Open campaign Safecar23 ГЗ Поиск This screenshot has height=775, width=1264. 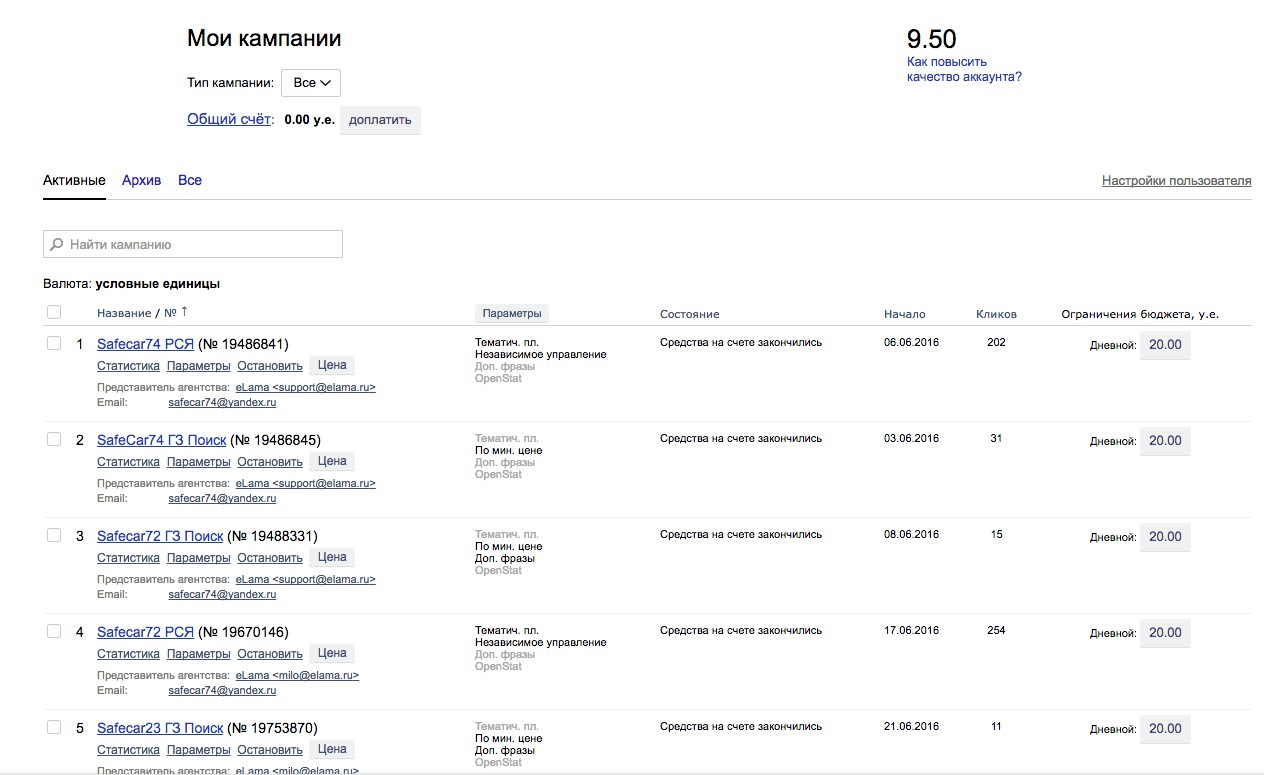click(x=160, y=728)
